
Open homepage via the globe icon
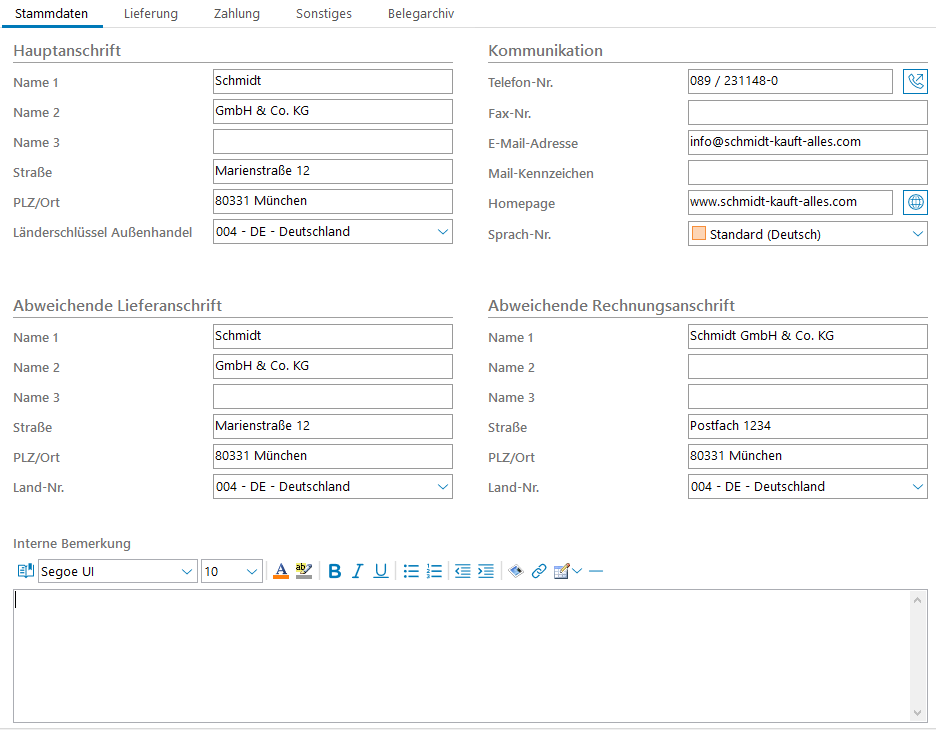(x=914, y=203)
